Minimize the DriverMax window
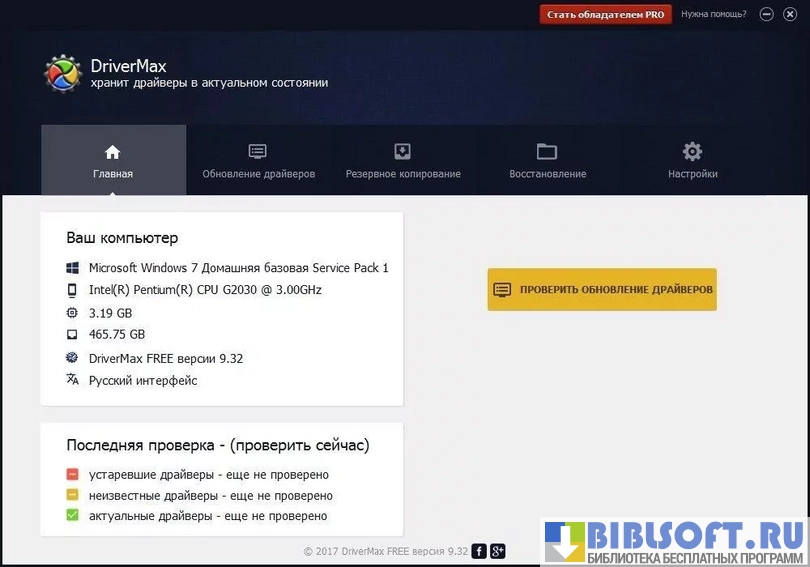The width and height of the screenshot is (810, 567). [x=767, y=14]
